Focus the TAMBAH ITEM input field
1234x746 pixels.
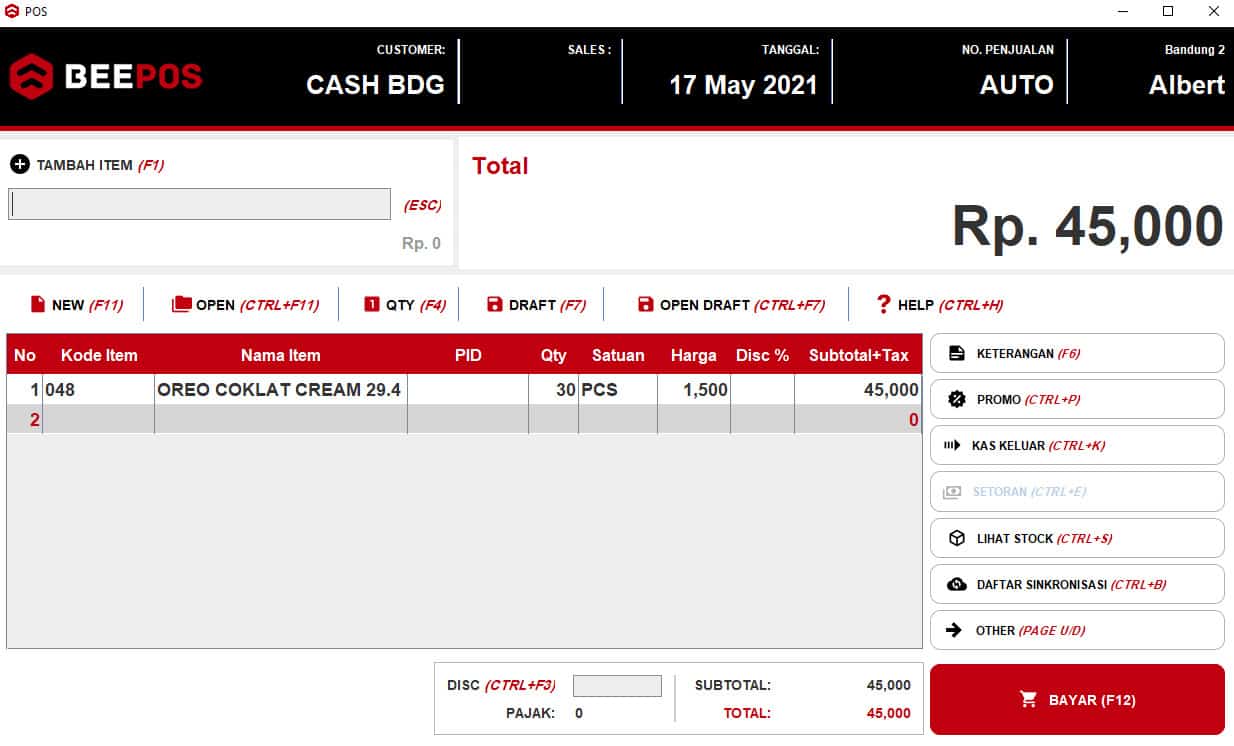pyautogui.click(x=200, y=204)
